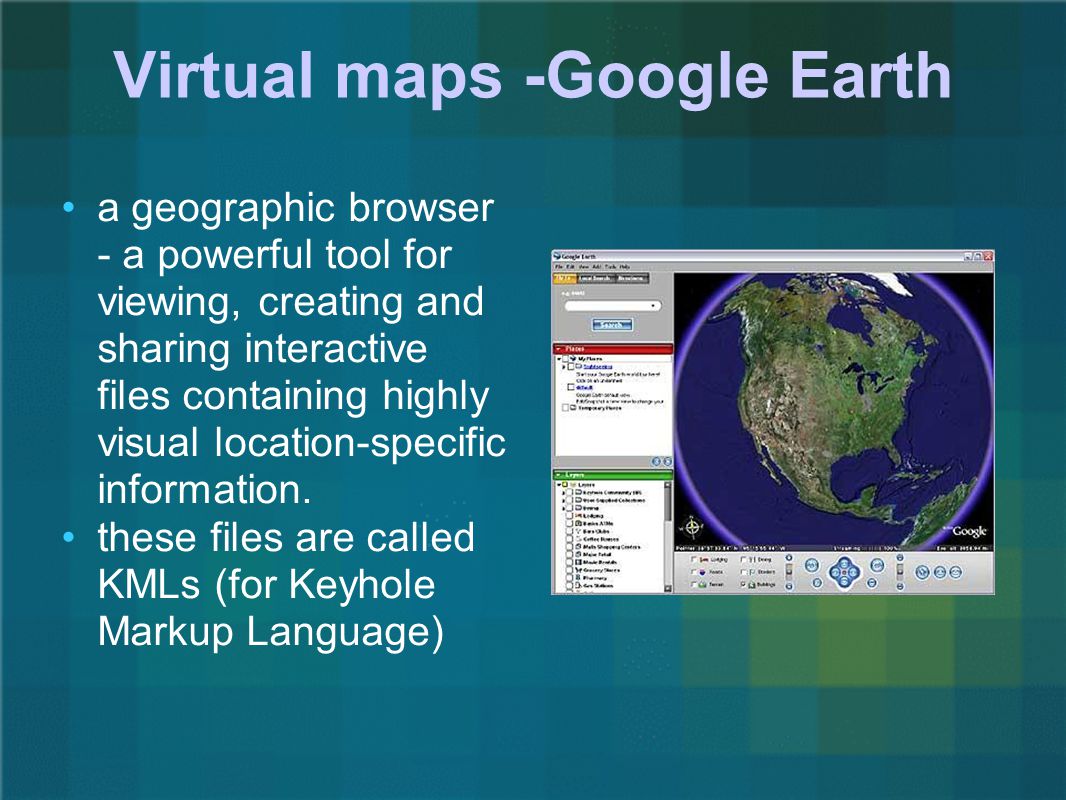
Task: Open the File menu in Google Earth
Action: (x=559, y=267)
